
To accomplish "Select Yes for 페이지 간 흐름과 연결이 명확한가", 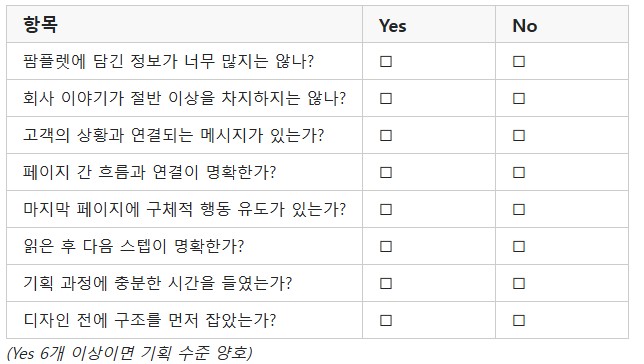I will [386, 173].
